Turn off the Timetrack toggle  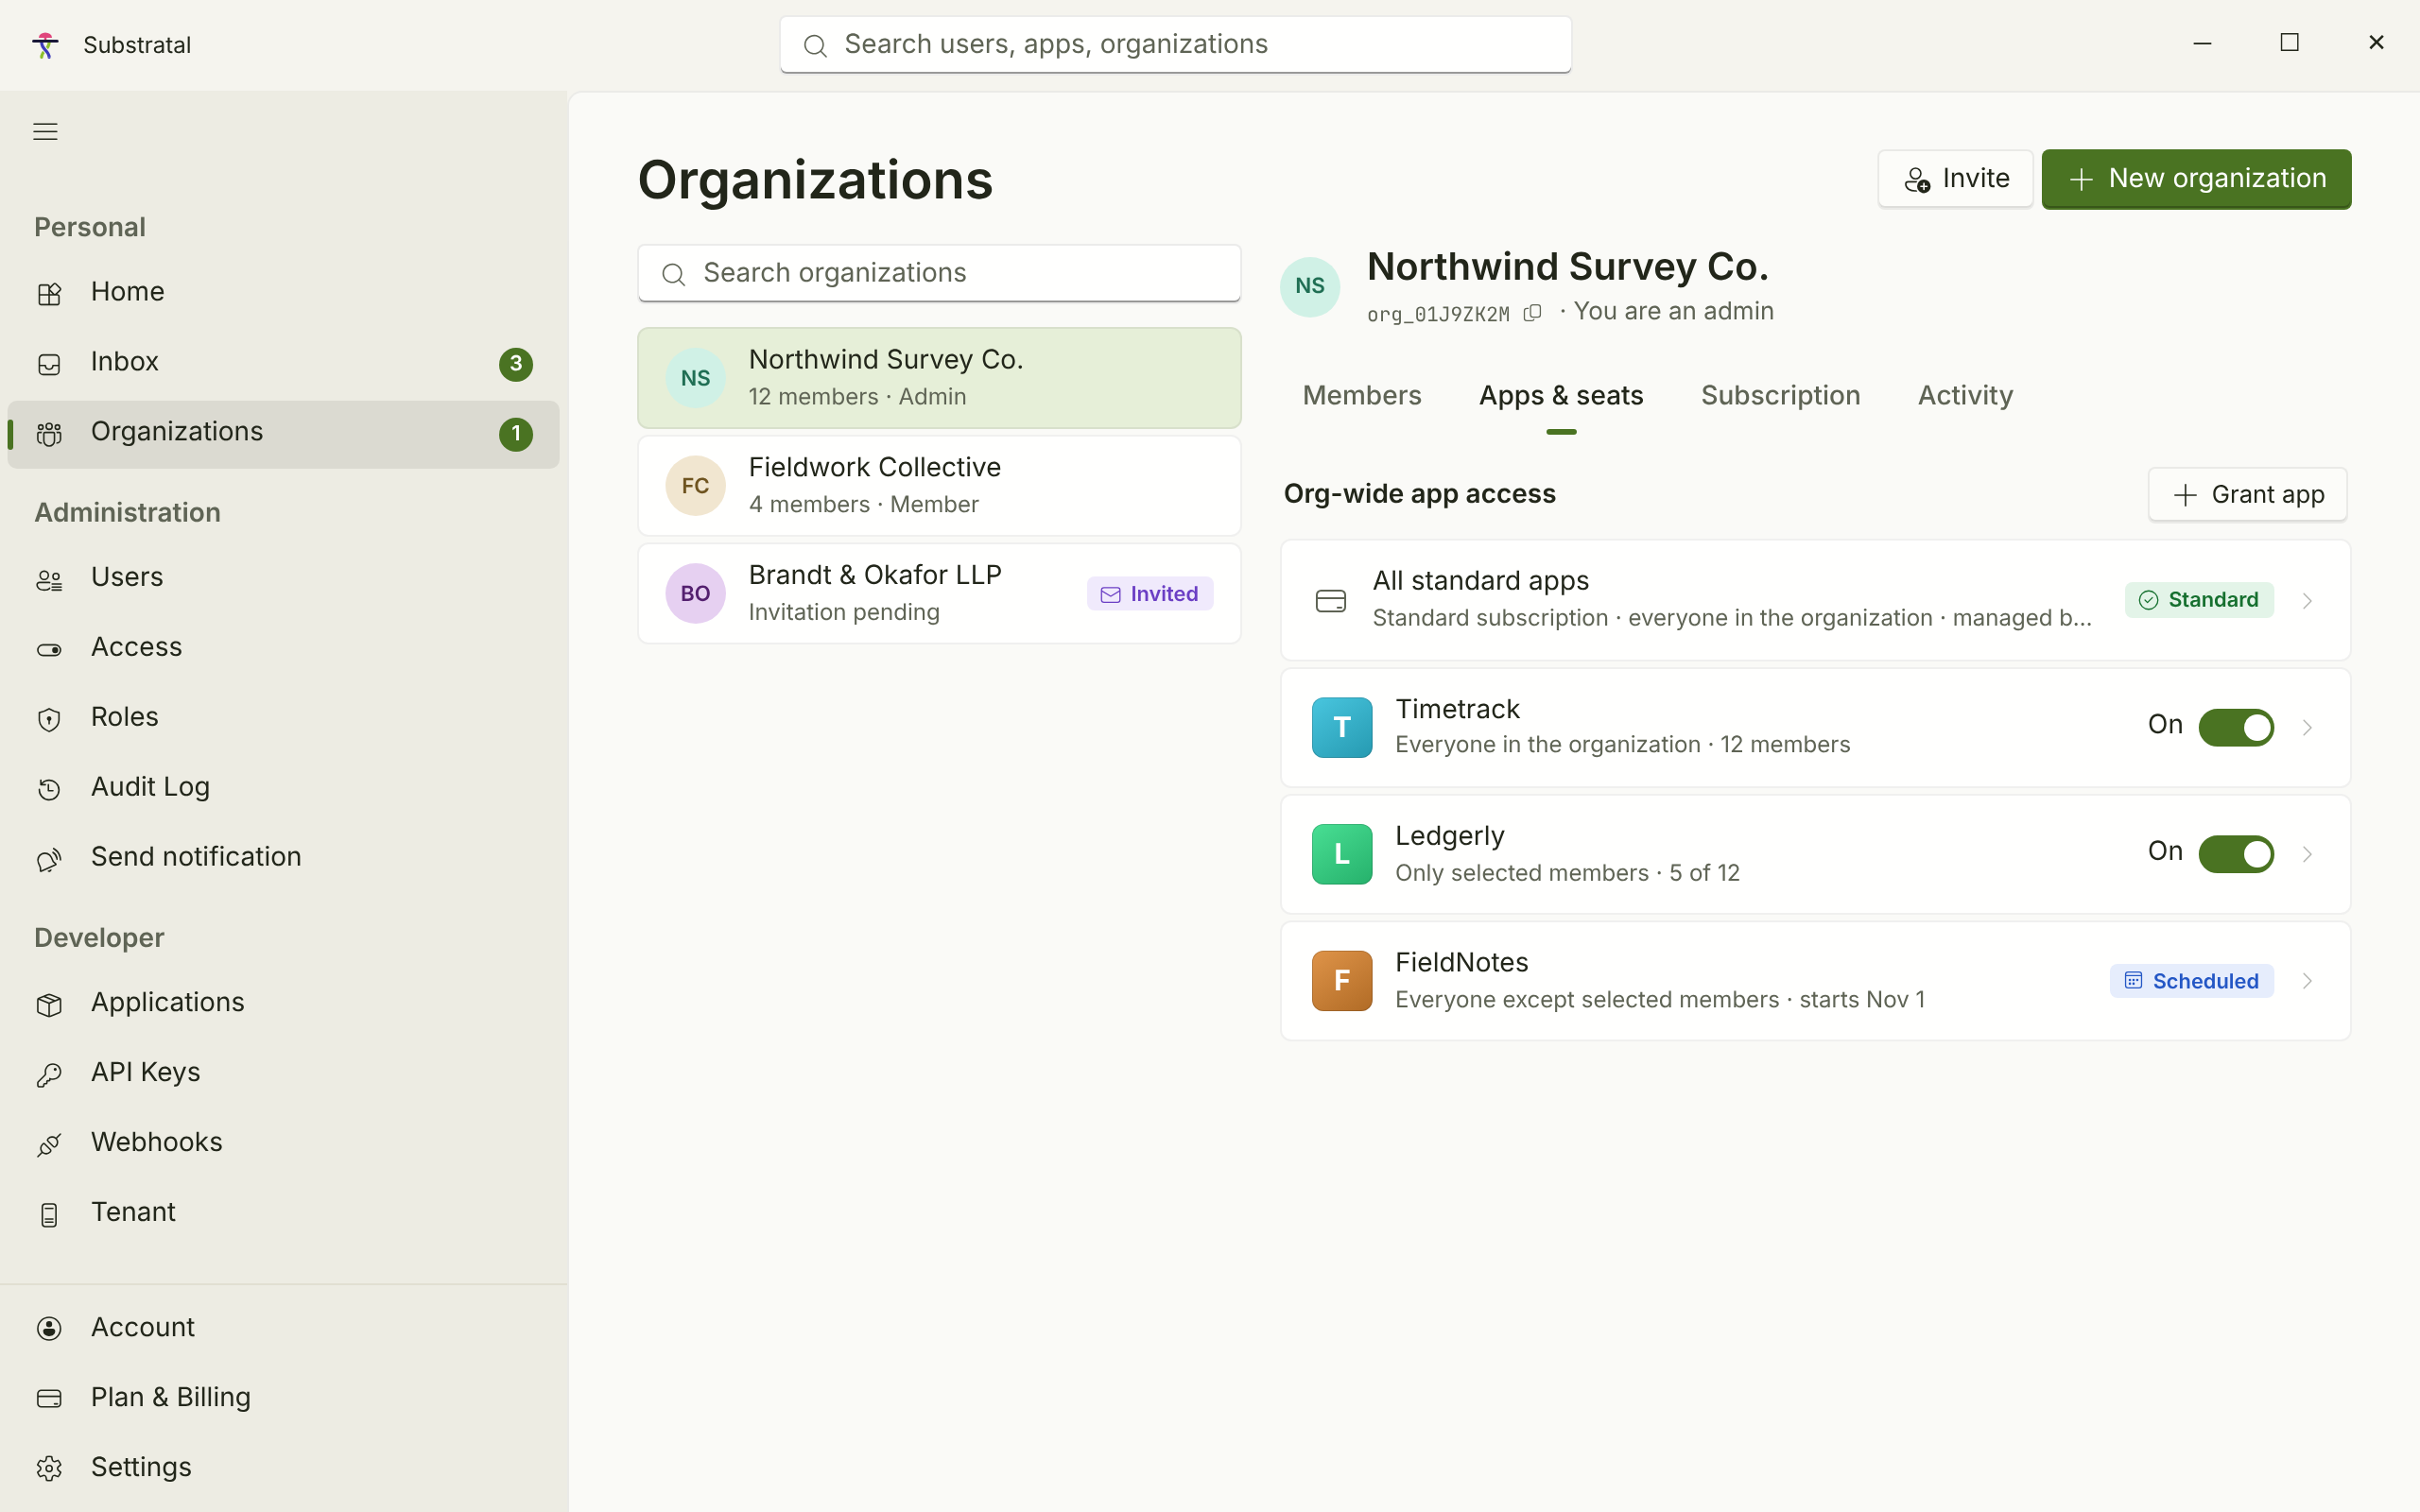click(x=2236, y=727)
